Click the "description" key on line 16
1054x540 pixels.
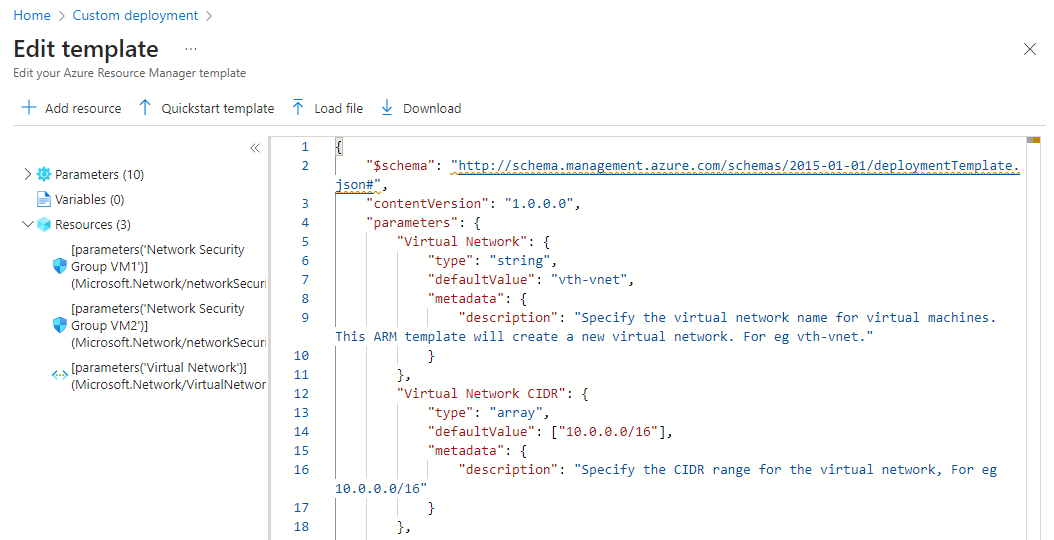pyautogui.click(x=508, y=469)
